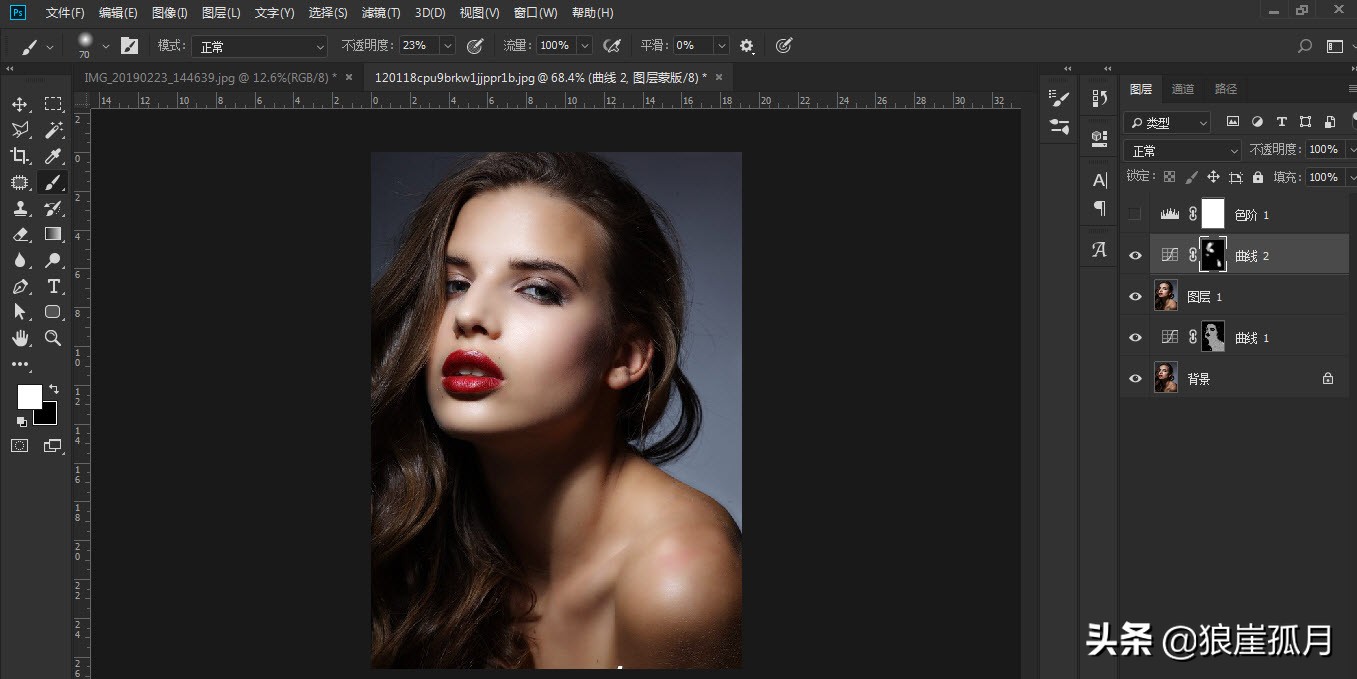Select the Magic Wand tool
This screenshot has width=1357, height=679.
[53, 130]
